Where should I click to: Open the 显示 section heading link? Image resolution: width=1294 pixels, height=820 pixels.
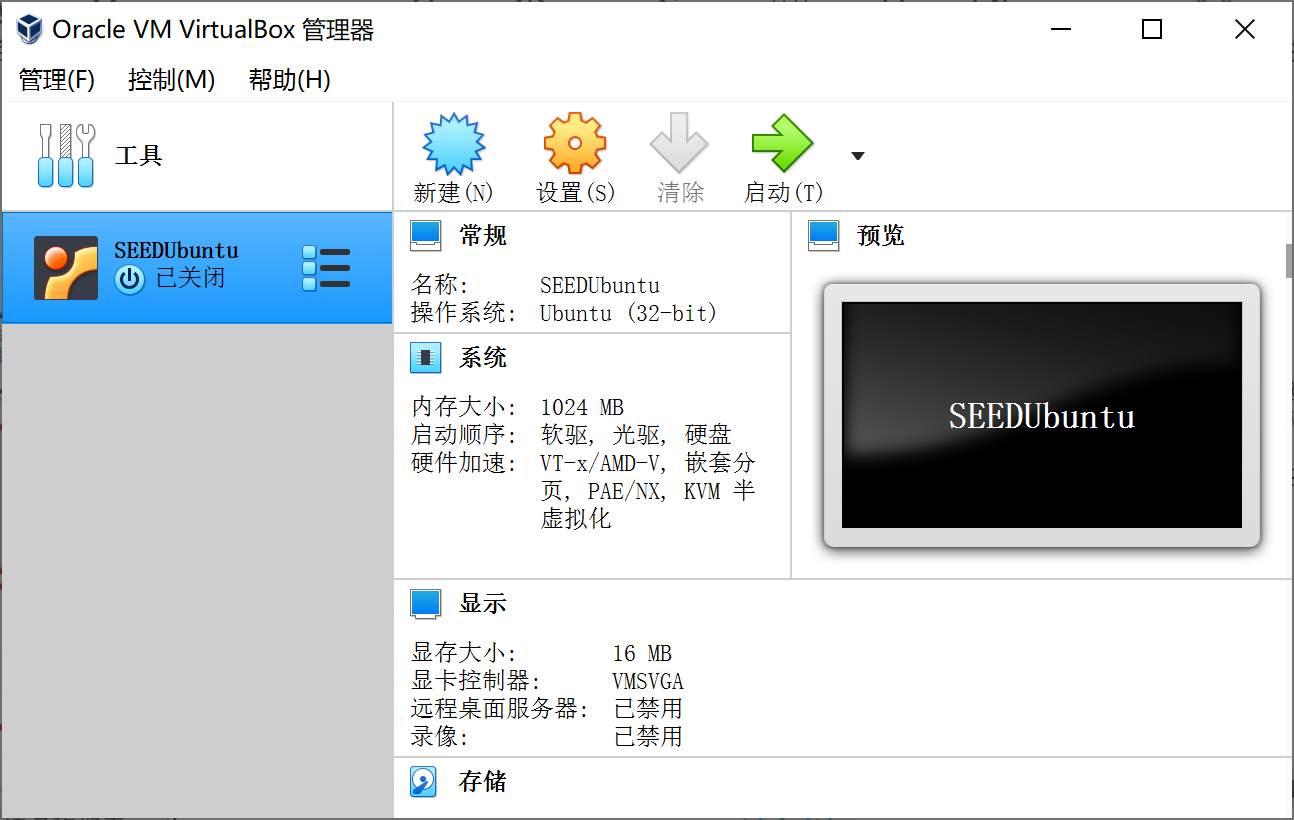(483, 604)
